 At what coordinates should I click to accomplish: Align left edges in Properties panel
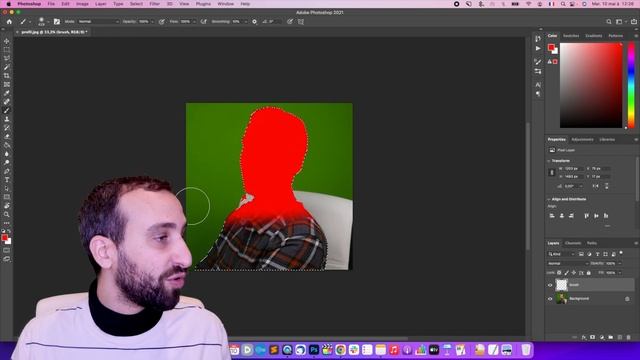pos(552,216)
